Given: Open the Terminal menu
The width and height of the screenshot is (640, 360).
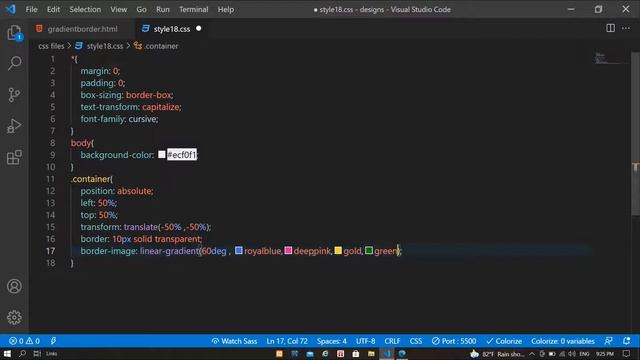Looking at the screenshot, I should (193, 9).
